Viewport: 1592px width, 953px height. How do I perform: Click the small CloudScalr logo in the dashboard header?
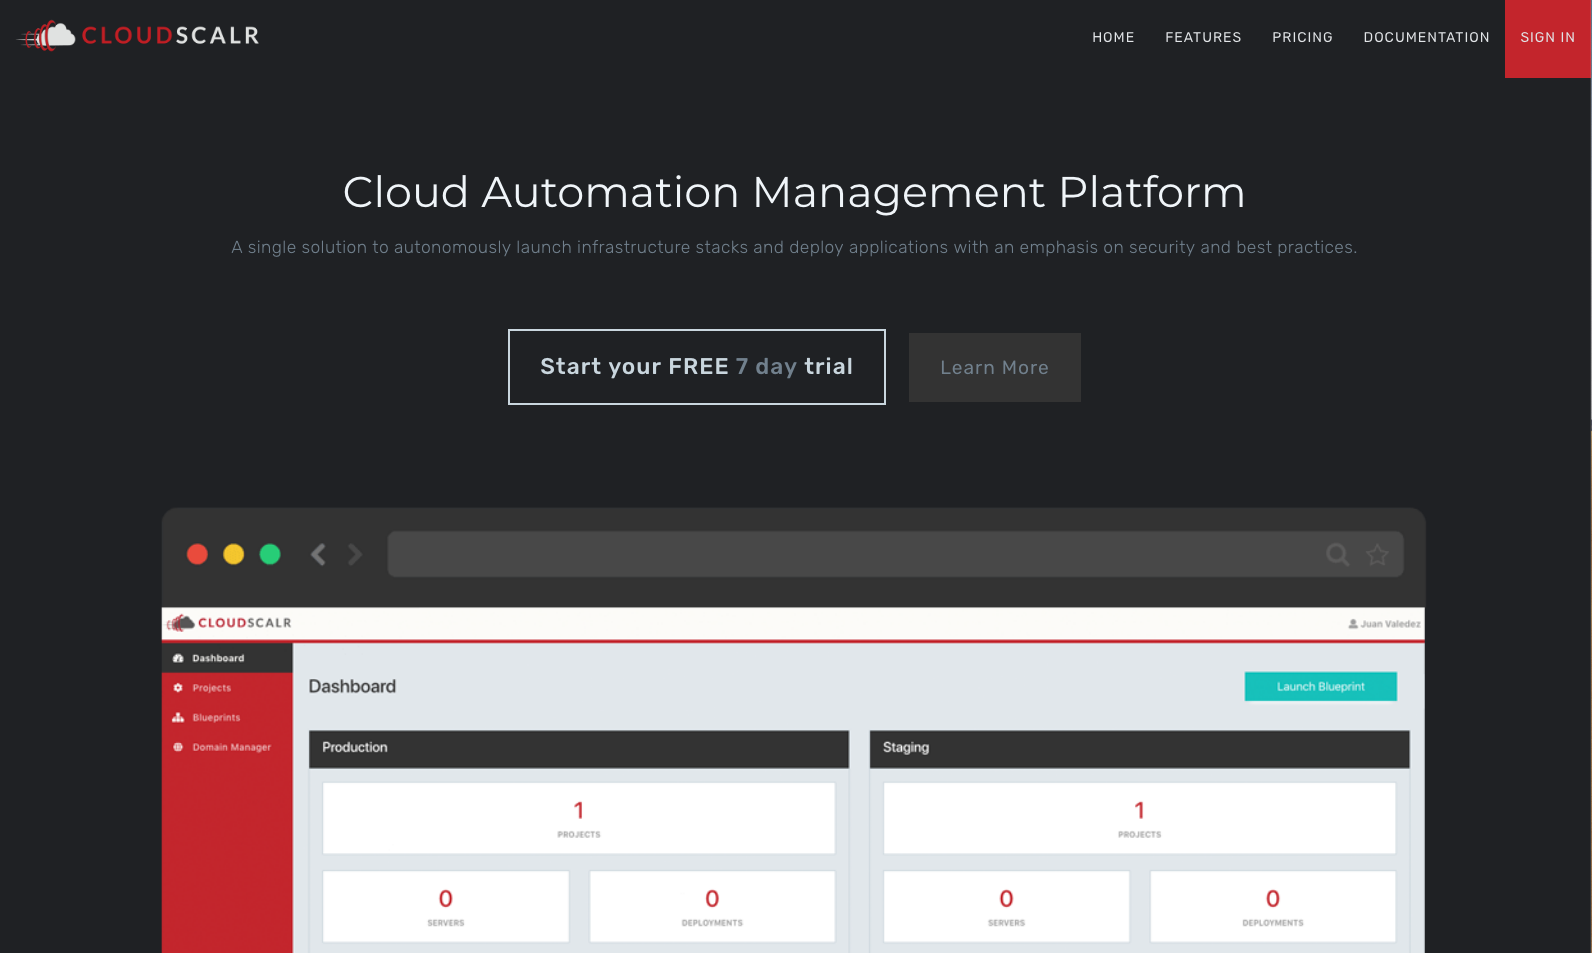(x=230, y=623)
